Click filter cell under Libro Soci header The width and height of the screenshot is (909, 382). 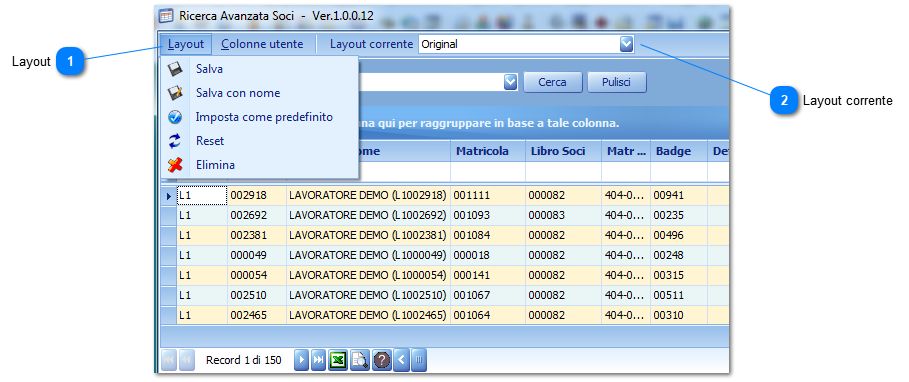coord(563,172)
